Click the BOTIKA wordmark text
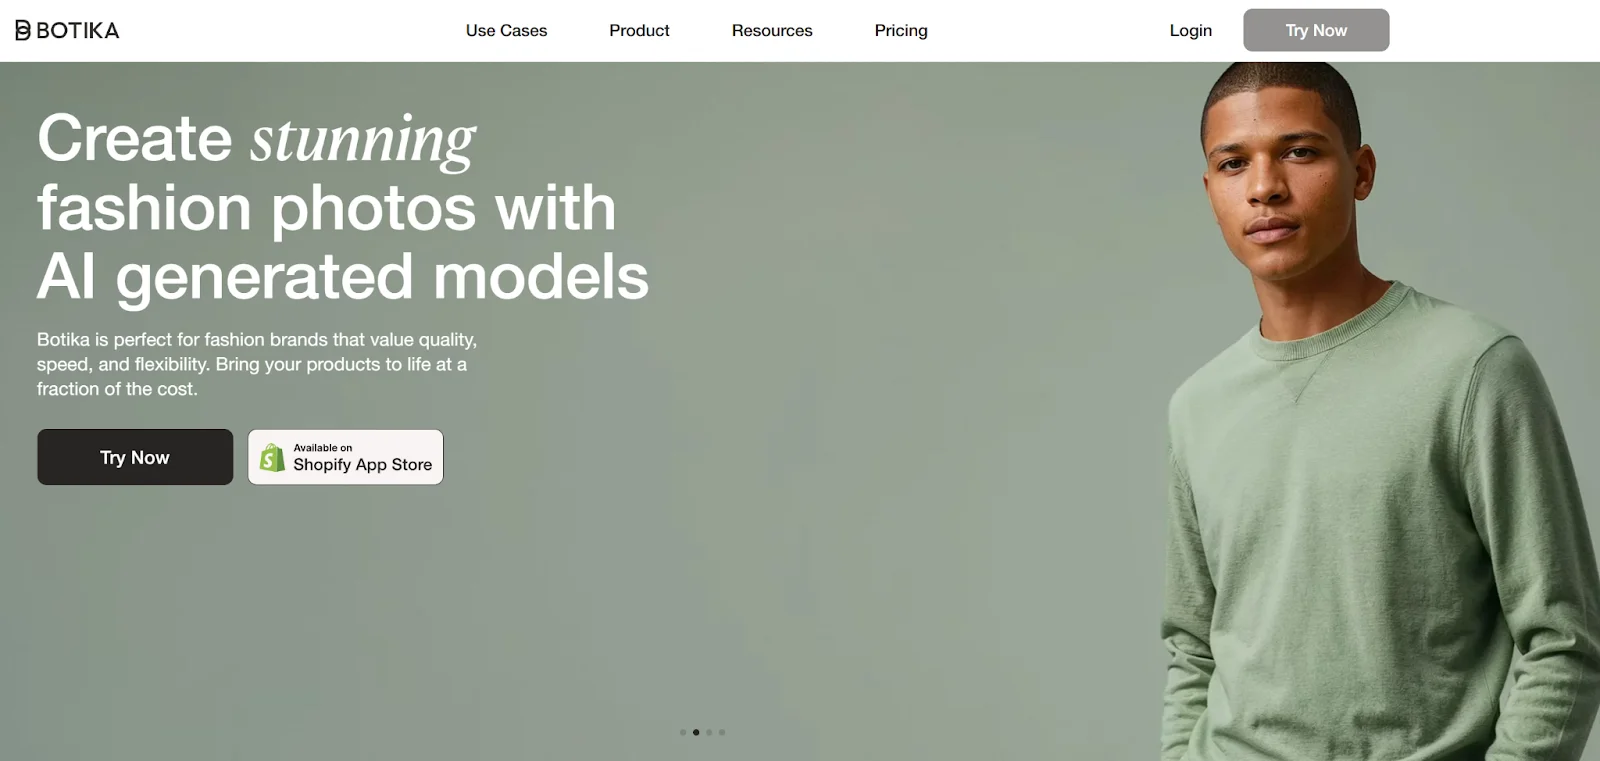This screenshot has width=1600, height=761. tap(78, 30)
